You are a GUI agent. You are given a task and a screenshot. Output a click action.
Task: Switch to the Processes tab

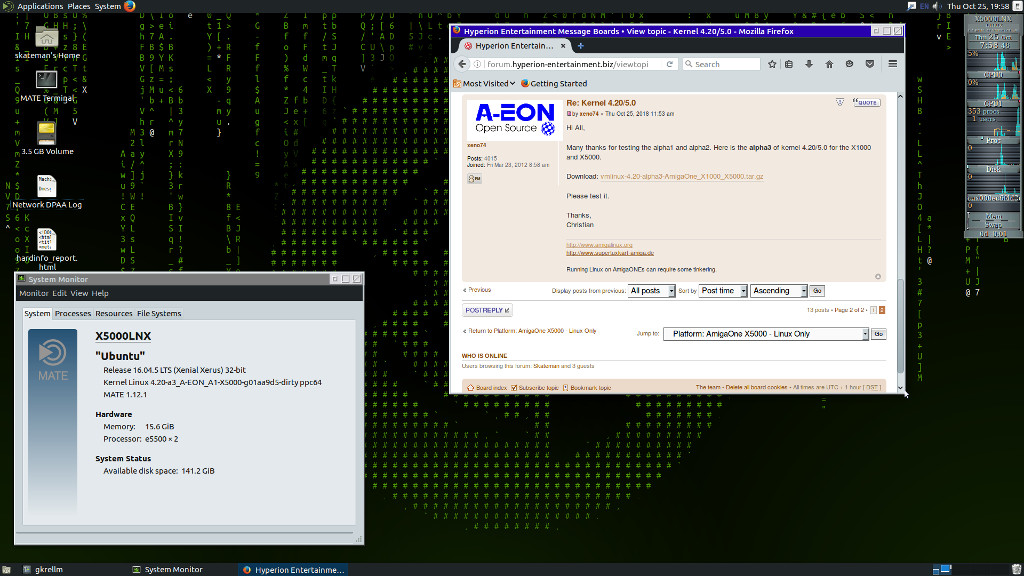[x=72, y=313]
